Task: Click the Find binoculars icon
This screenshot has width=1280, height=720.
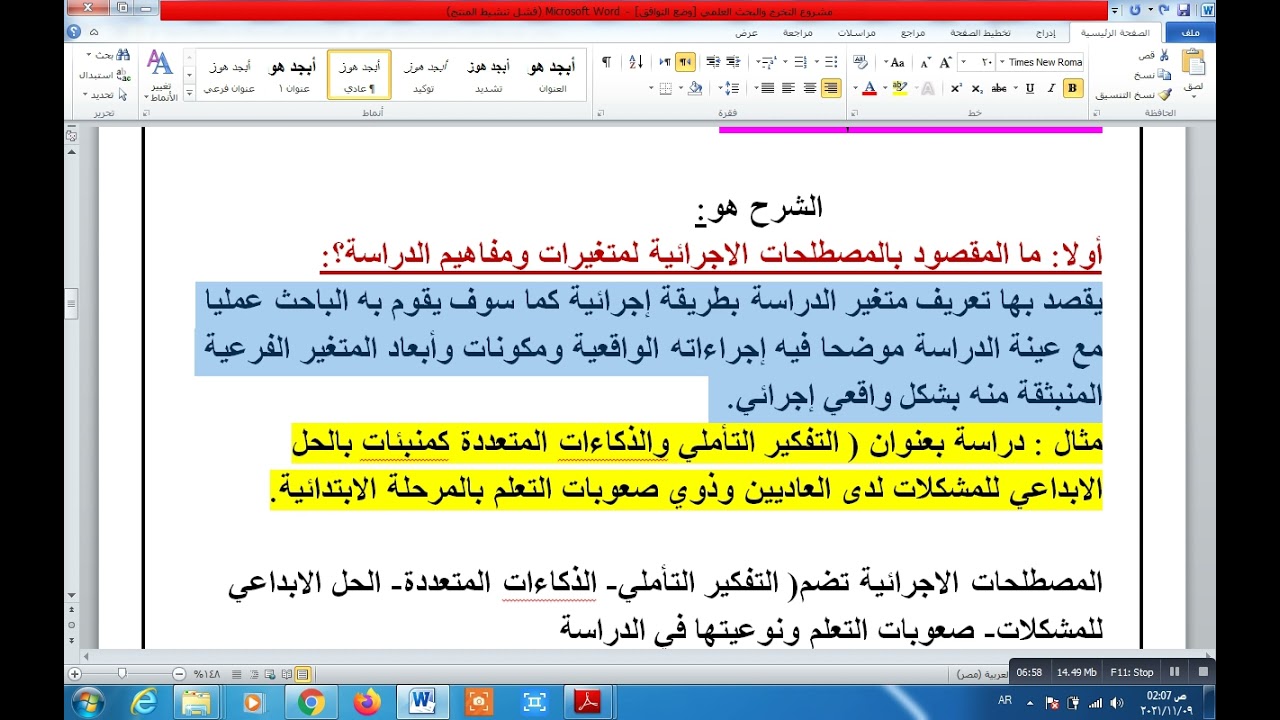Action: [123, 55]
